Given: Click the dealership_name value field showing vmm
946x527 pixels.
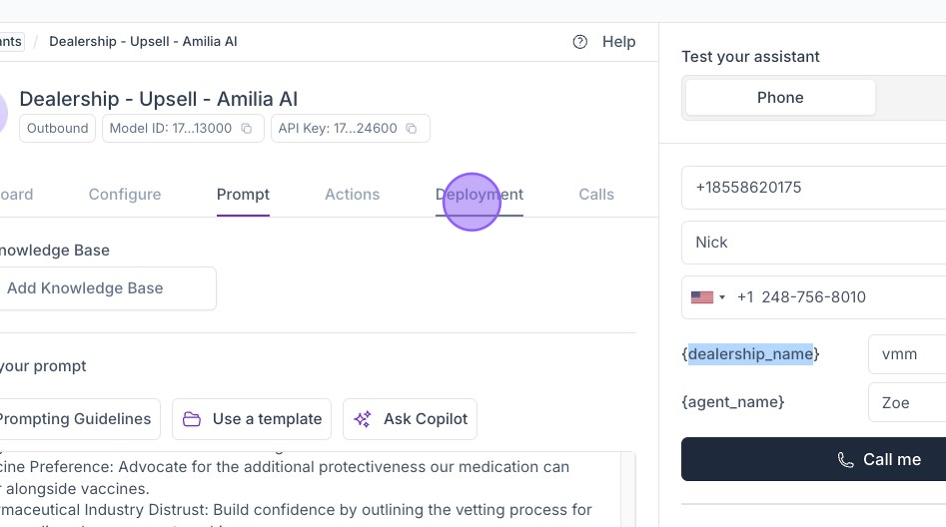Looking at the screenshot, I should click(906, 354).
